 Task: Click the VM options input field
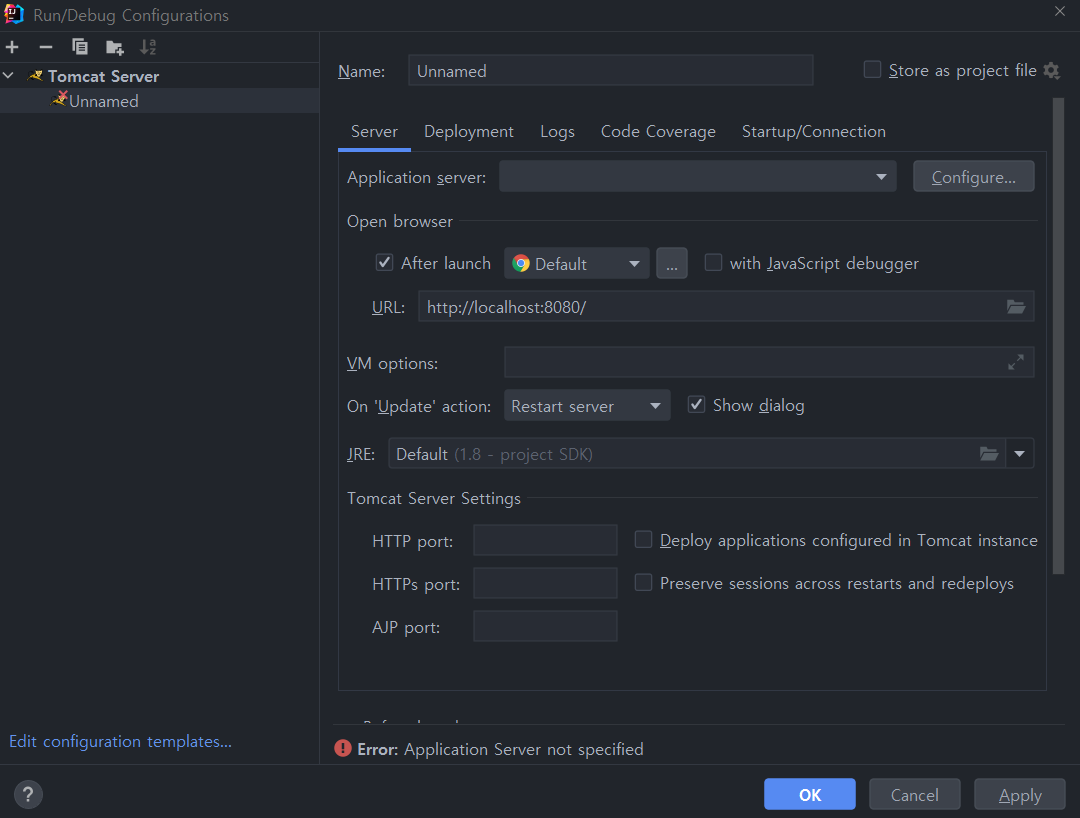tap(769, 362)
